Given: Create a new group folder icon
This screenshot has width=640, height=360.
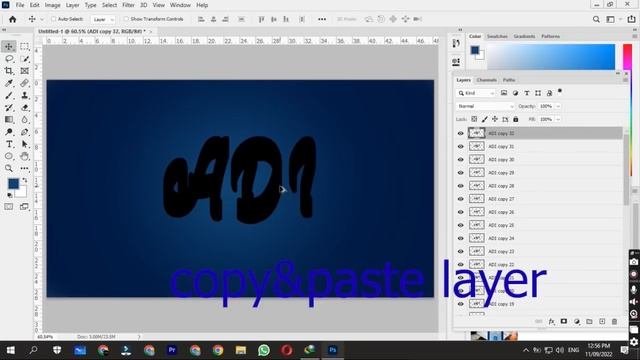Looking at the screenshot, I should pos(589,322).
